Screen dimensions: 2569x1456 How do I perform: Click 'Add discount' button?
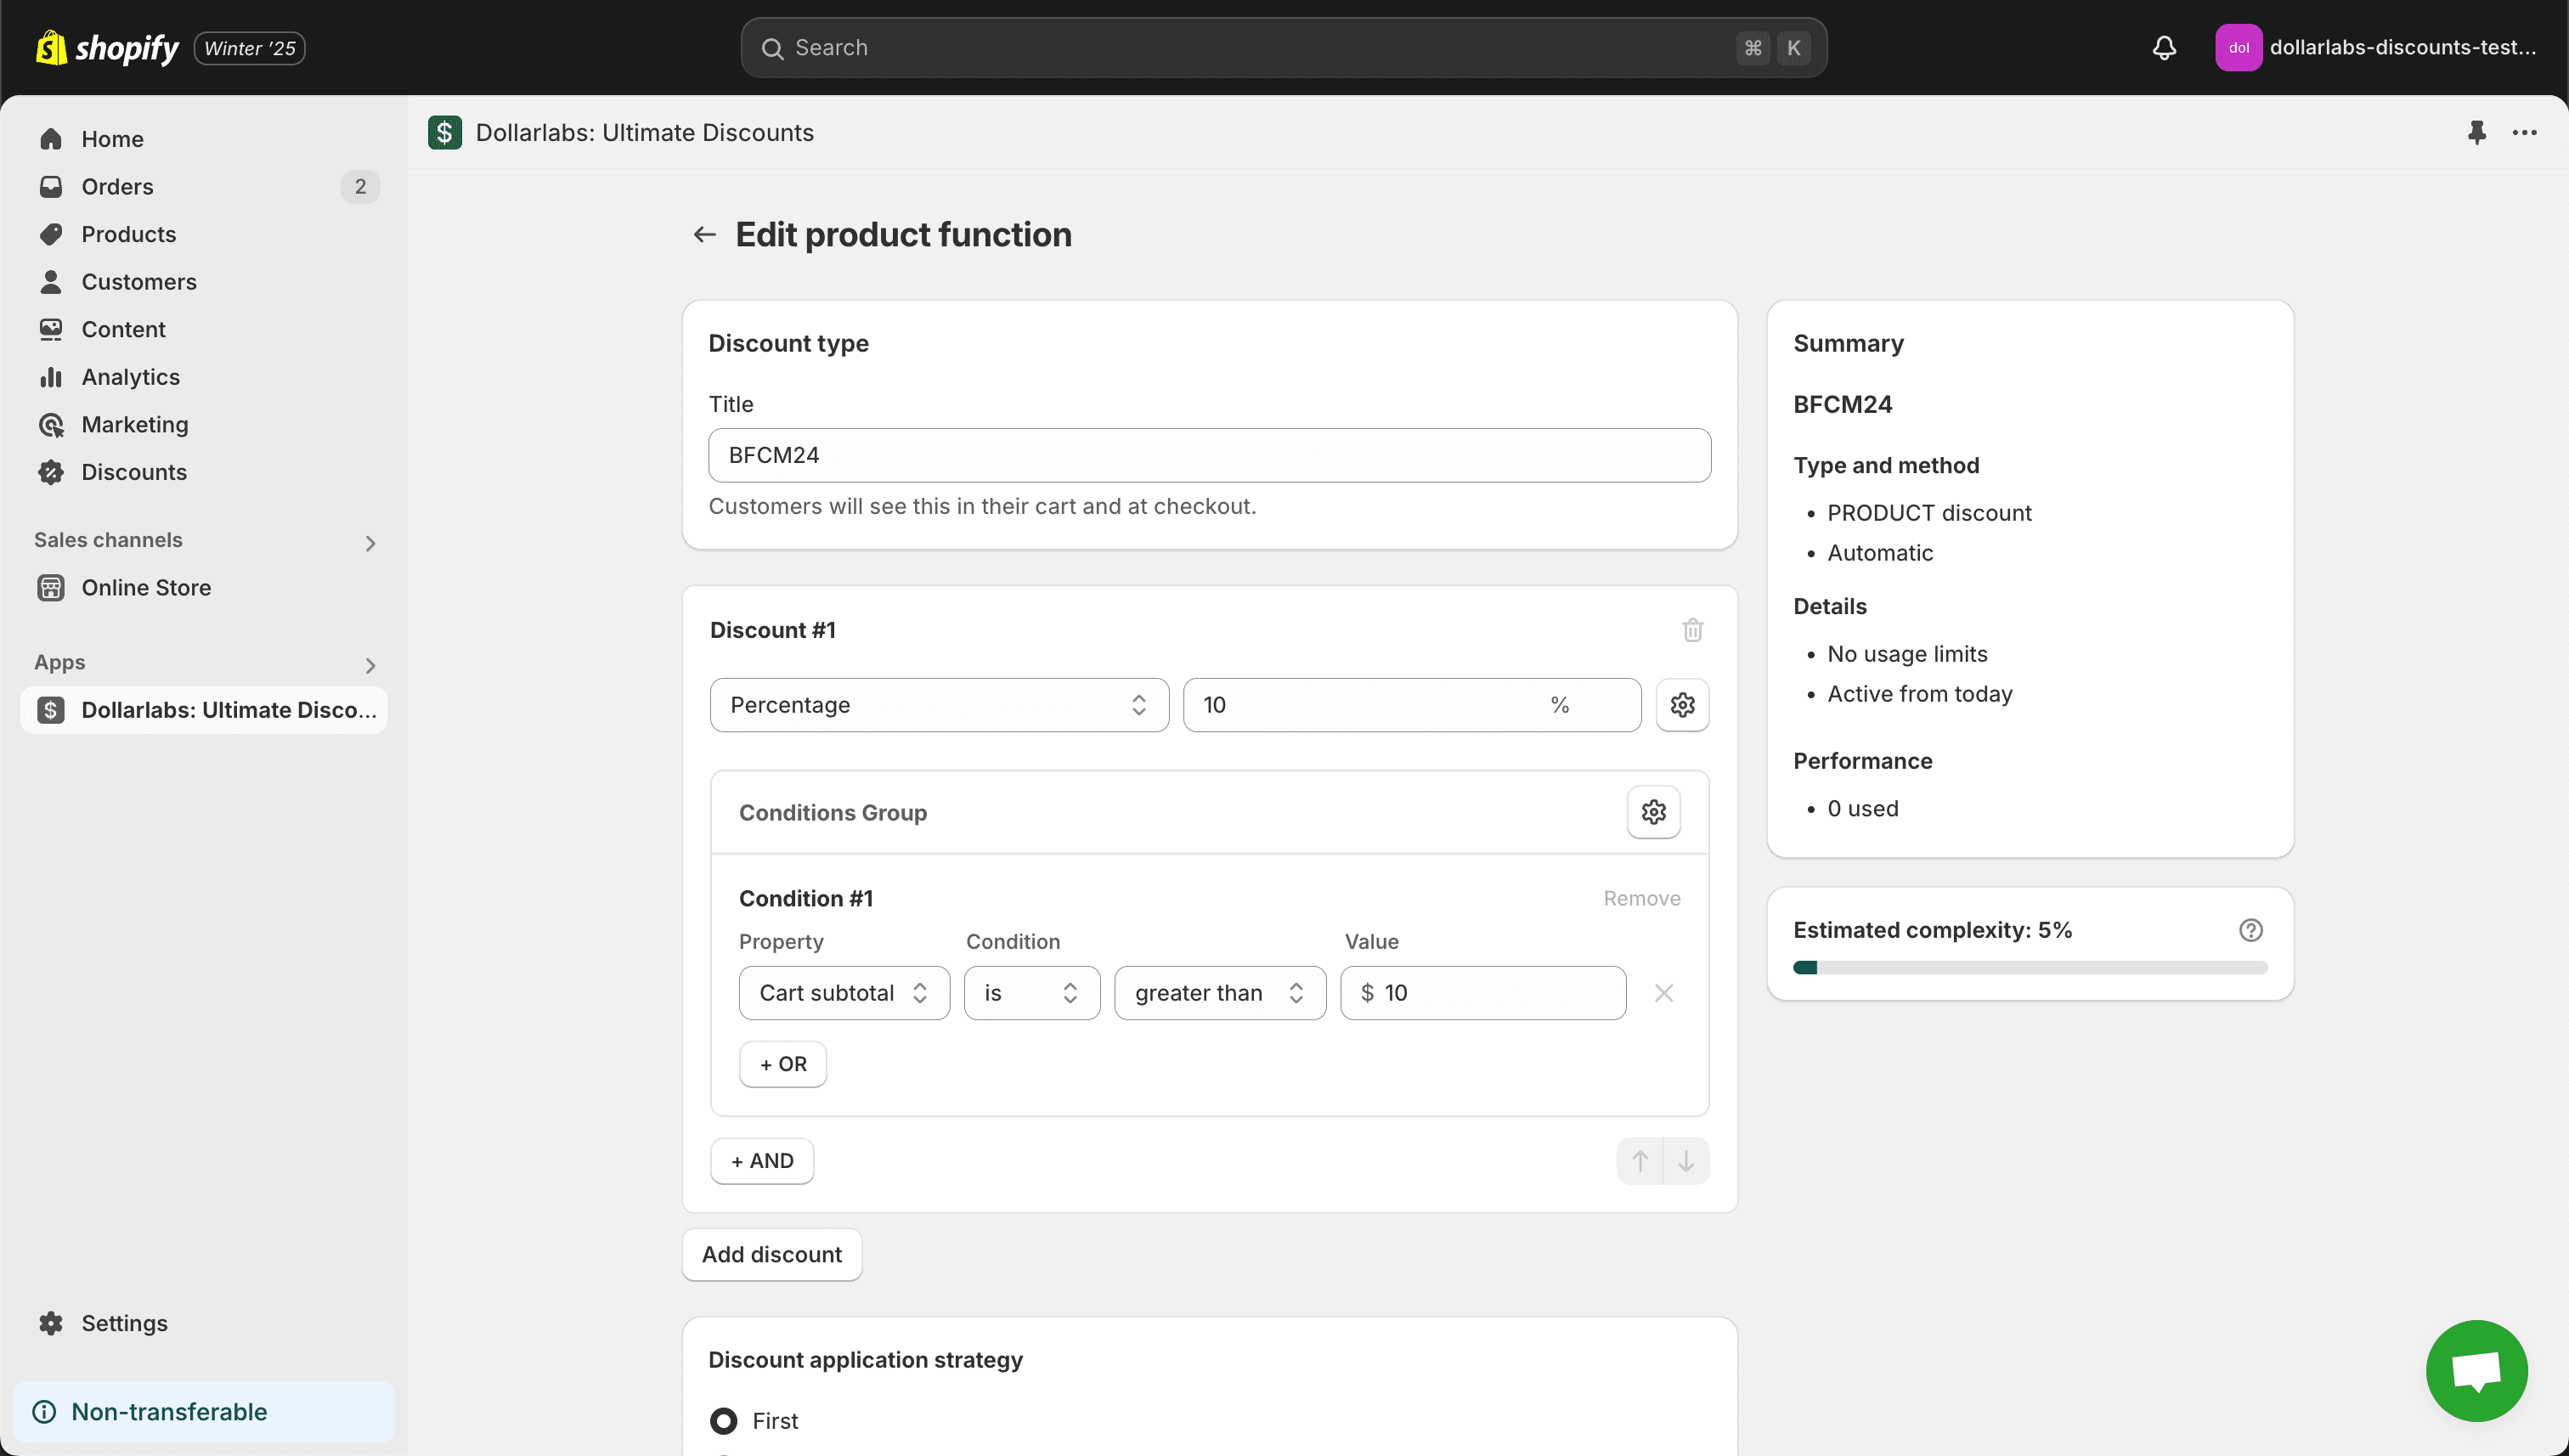[771, 1253]
